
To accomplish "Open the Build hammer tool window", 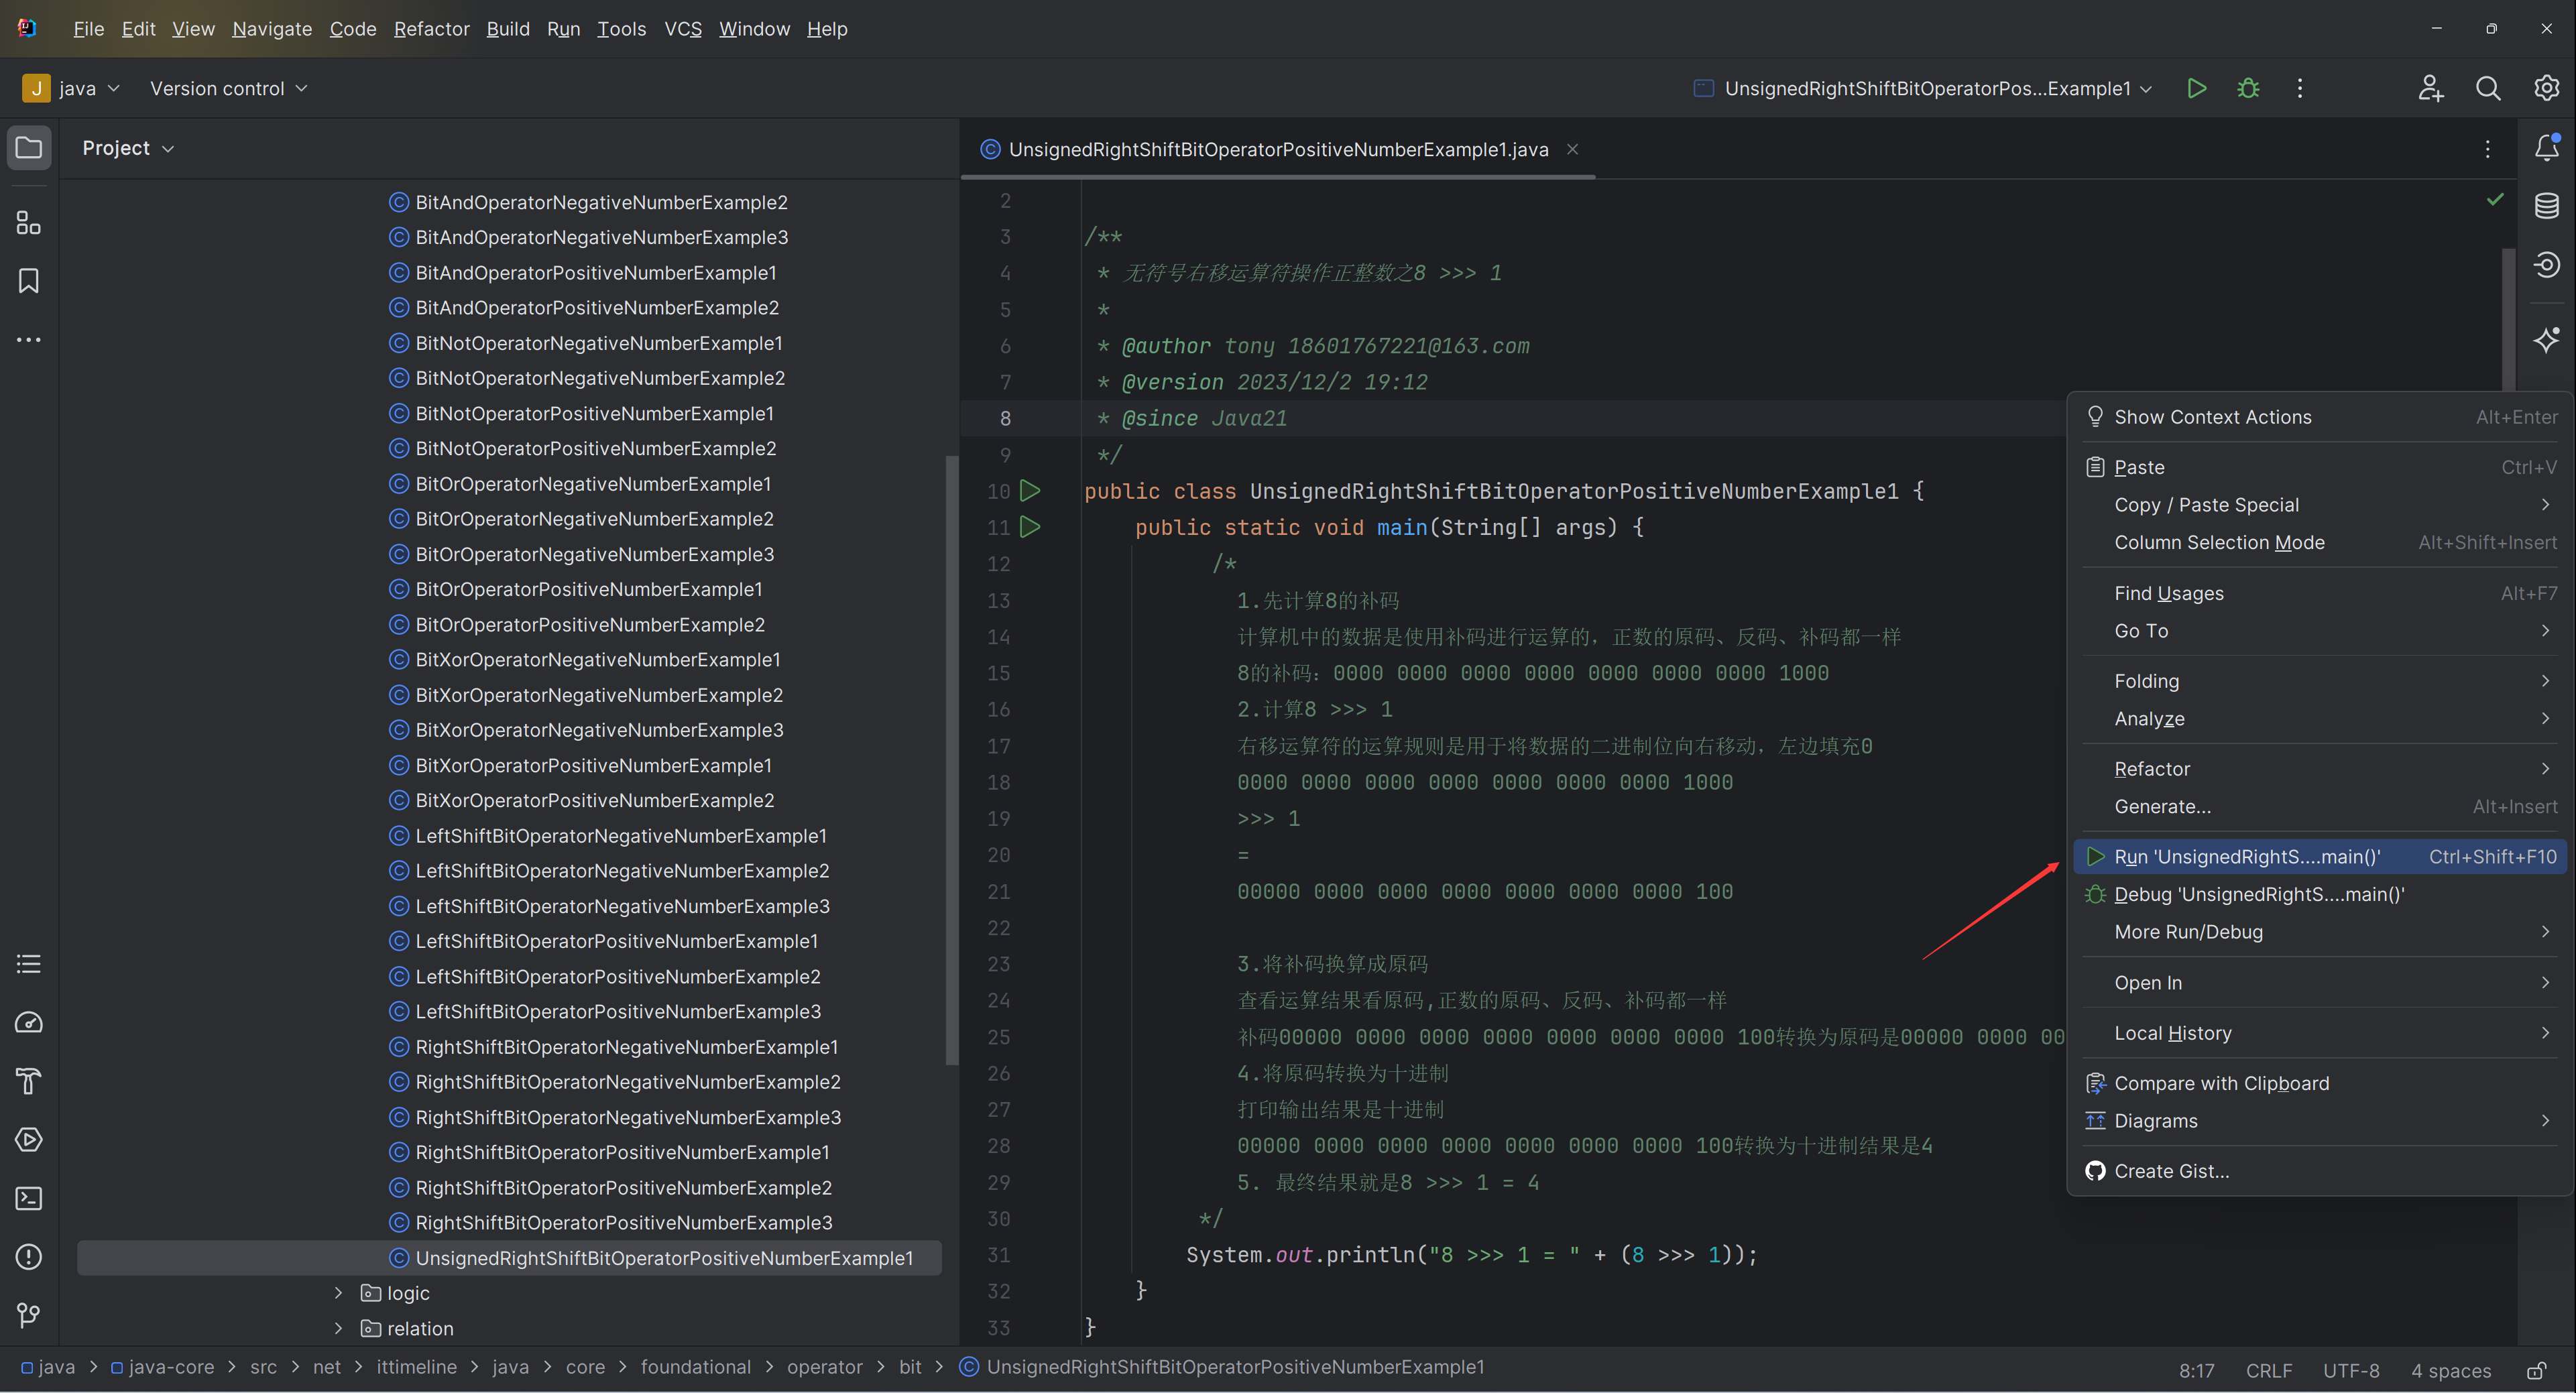I will pyautogui.click(x=29, y=1081).
